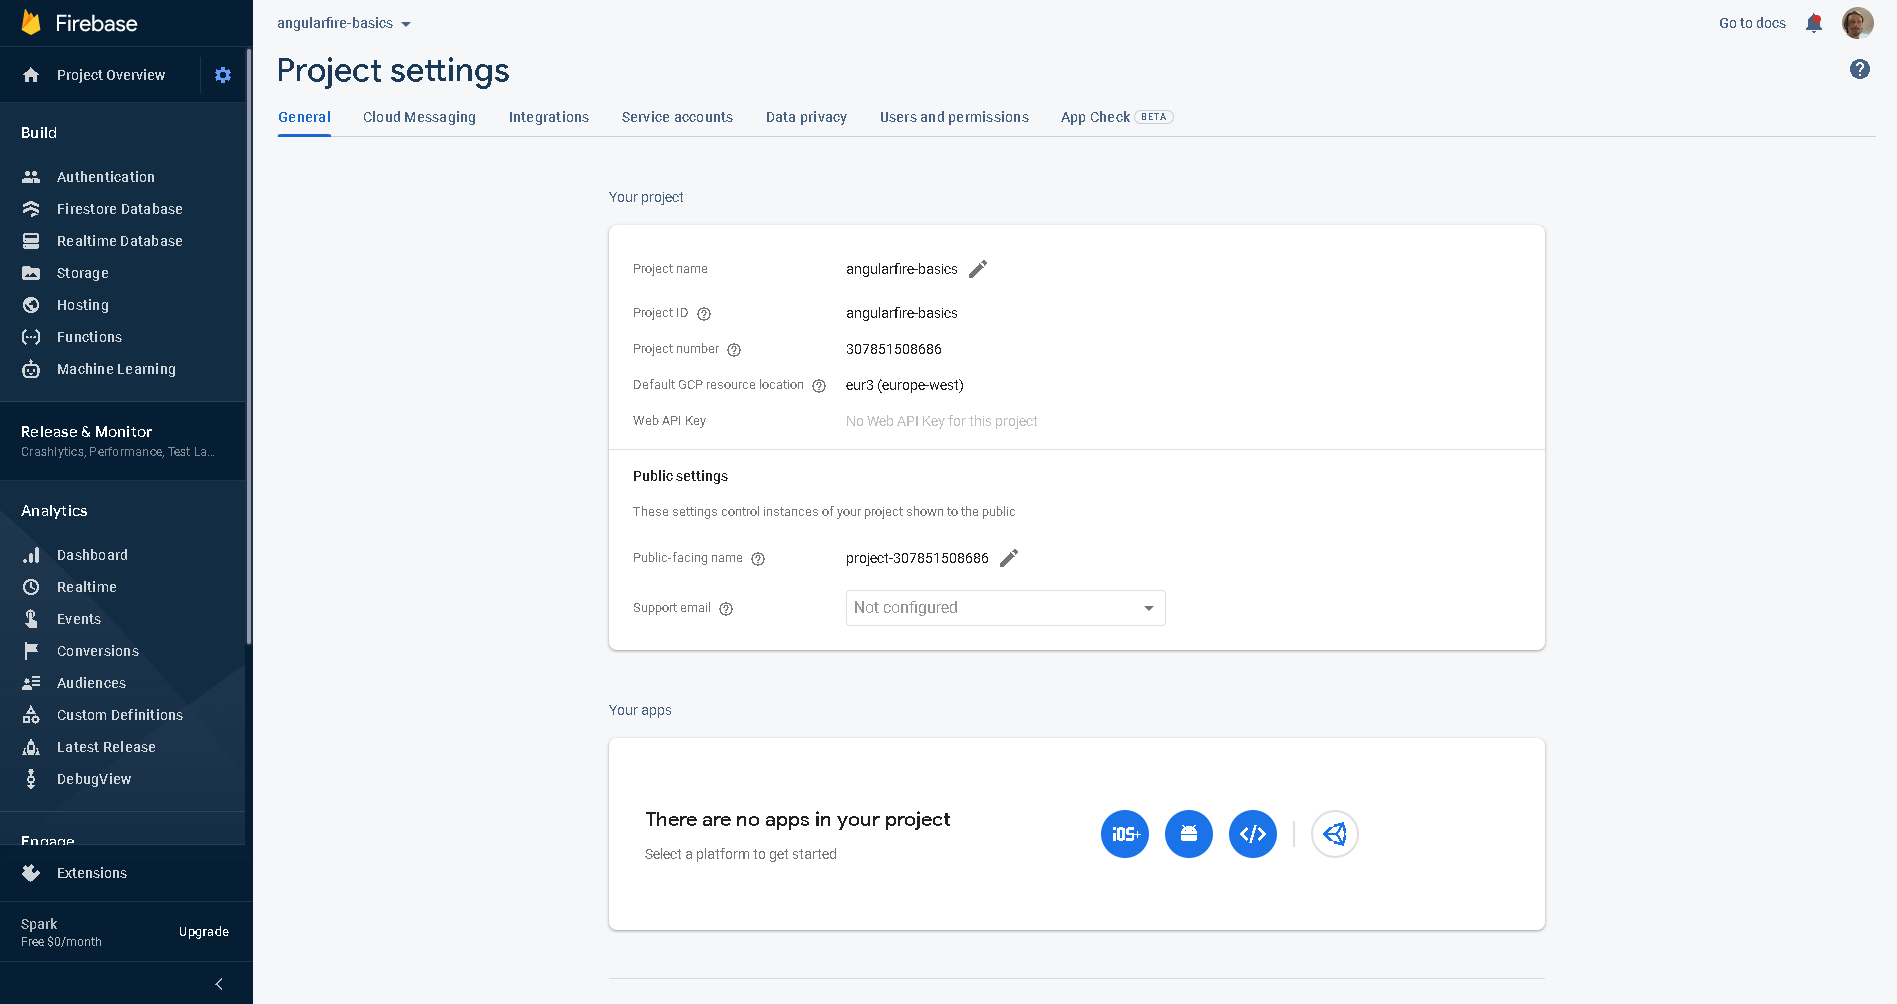Show Public-facing name help tooltip
The height and width of the screenshot is (1004, 1897).
758,559
